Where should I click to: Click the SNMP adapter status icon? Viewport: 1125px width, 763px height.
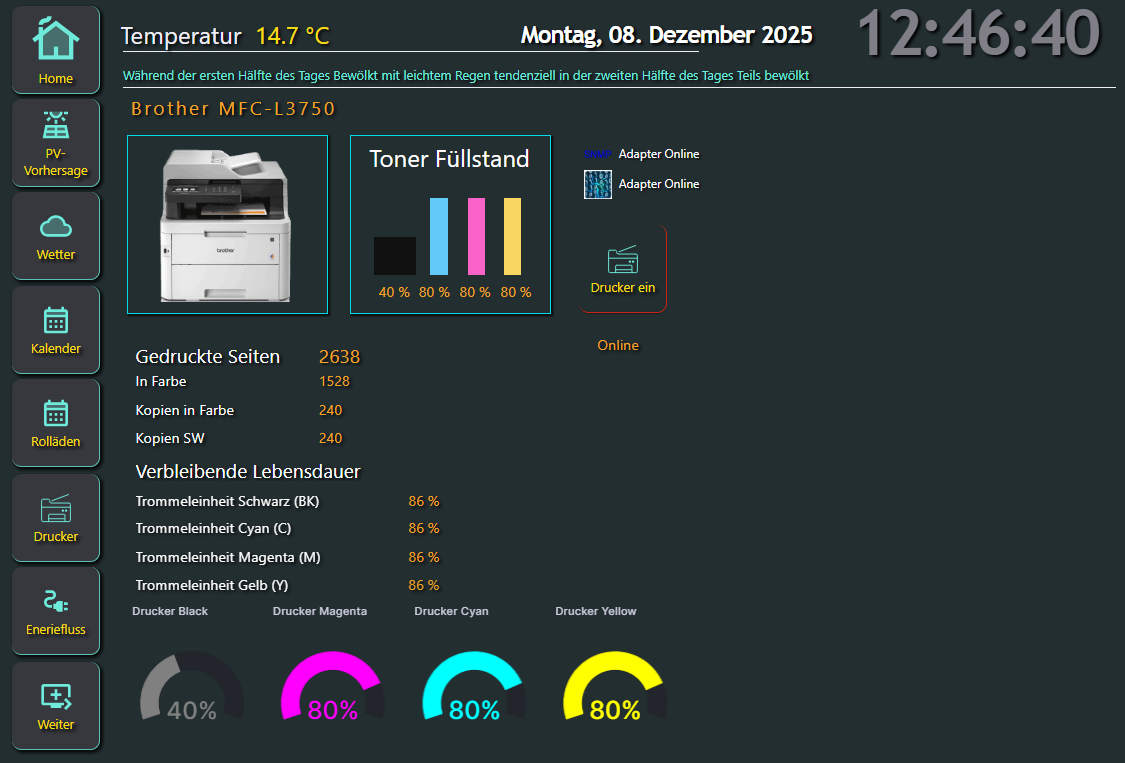pyautogui.click(x=597, y=154)
